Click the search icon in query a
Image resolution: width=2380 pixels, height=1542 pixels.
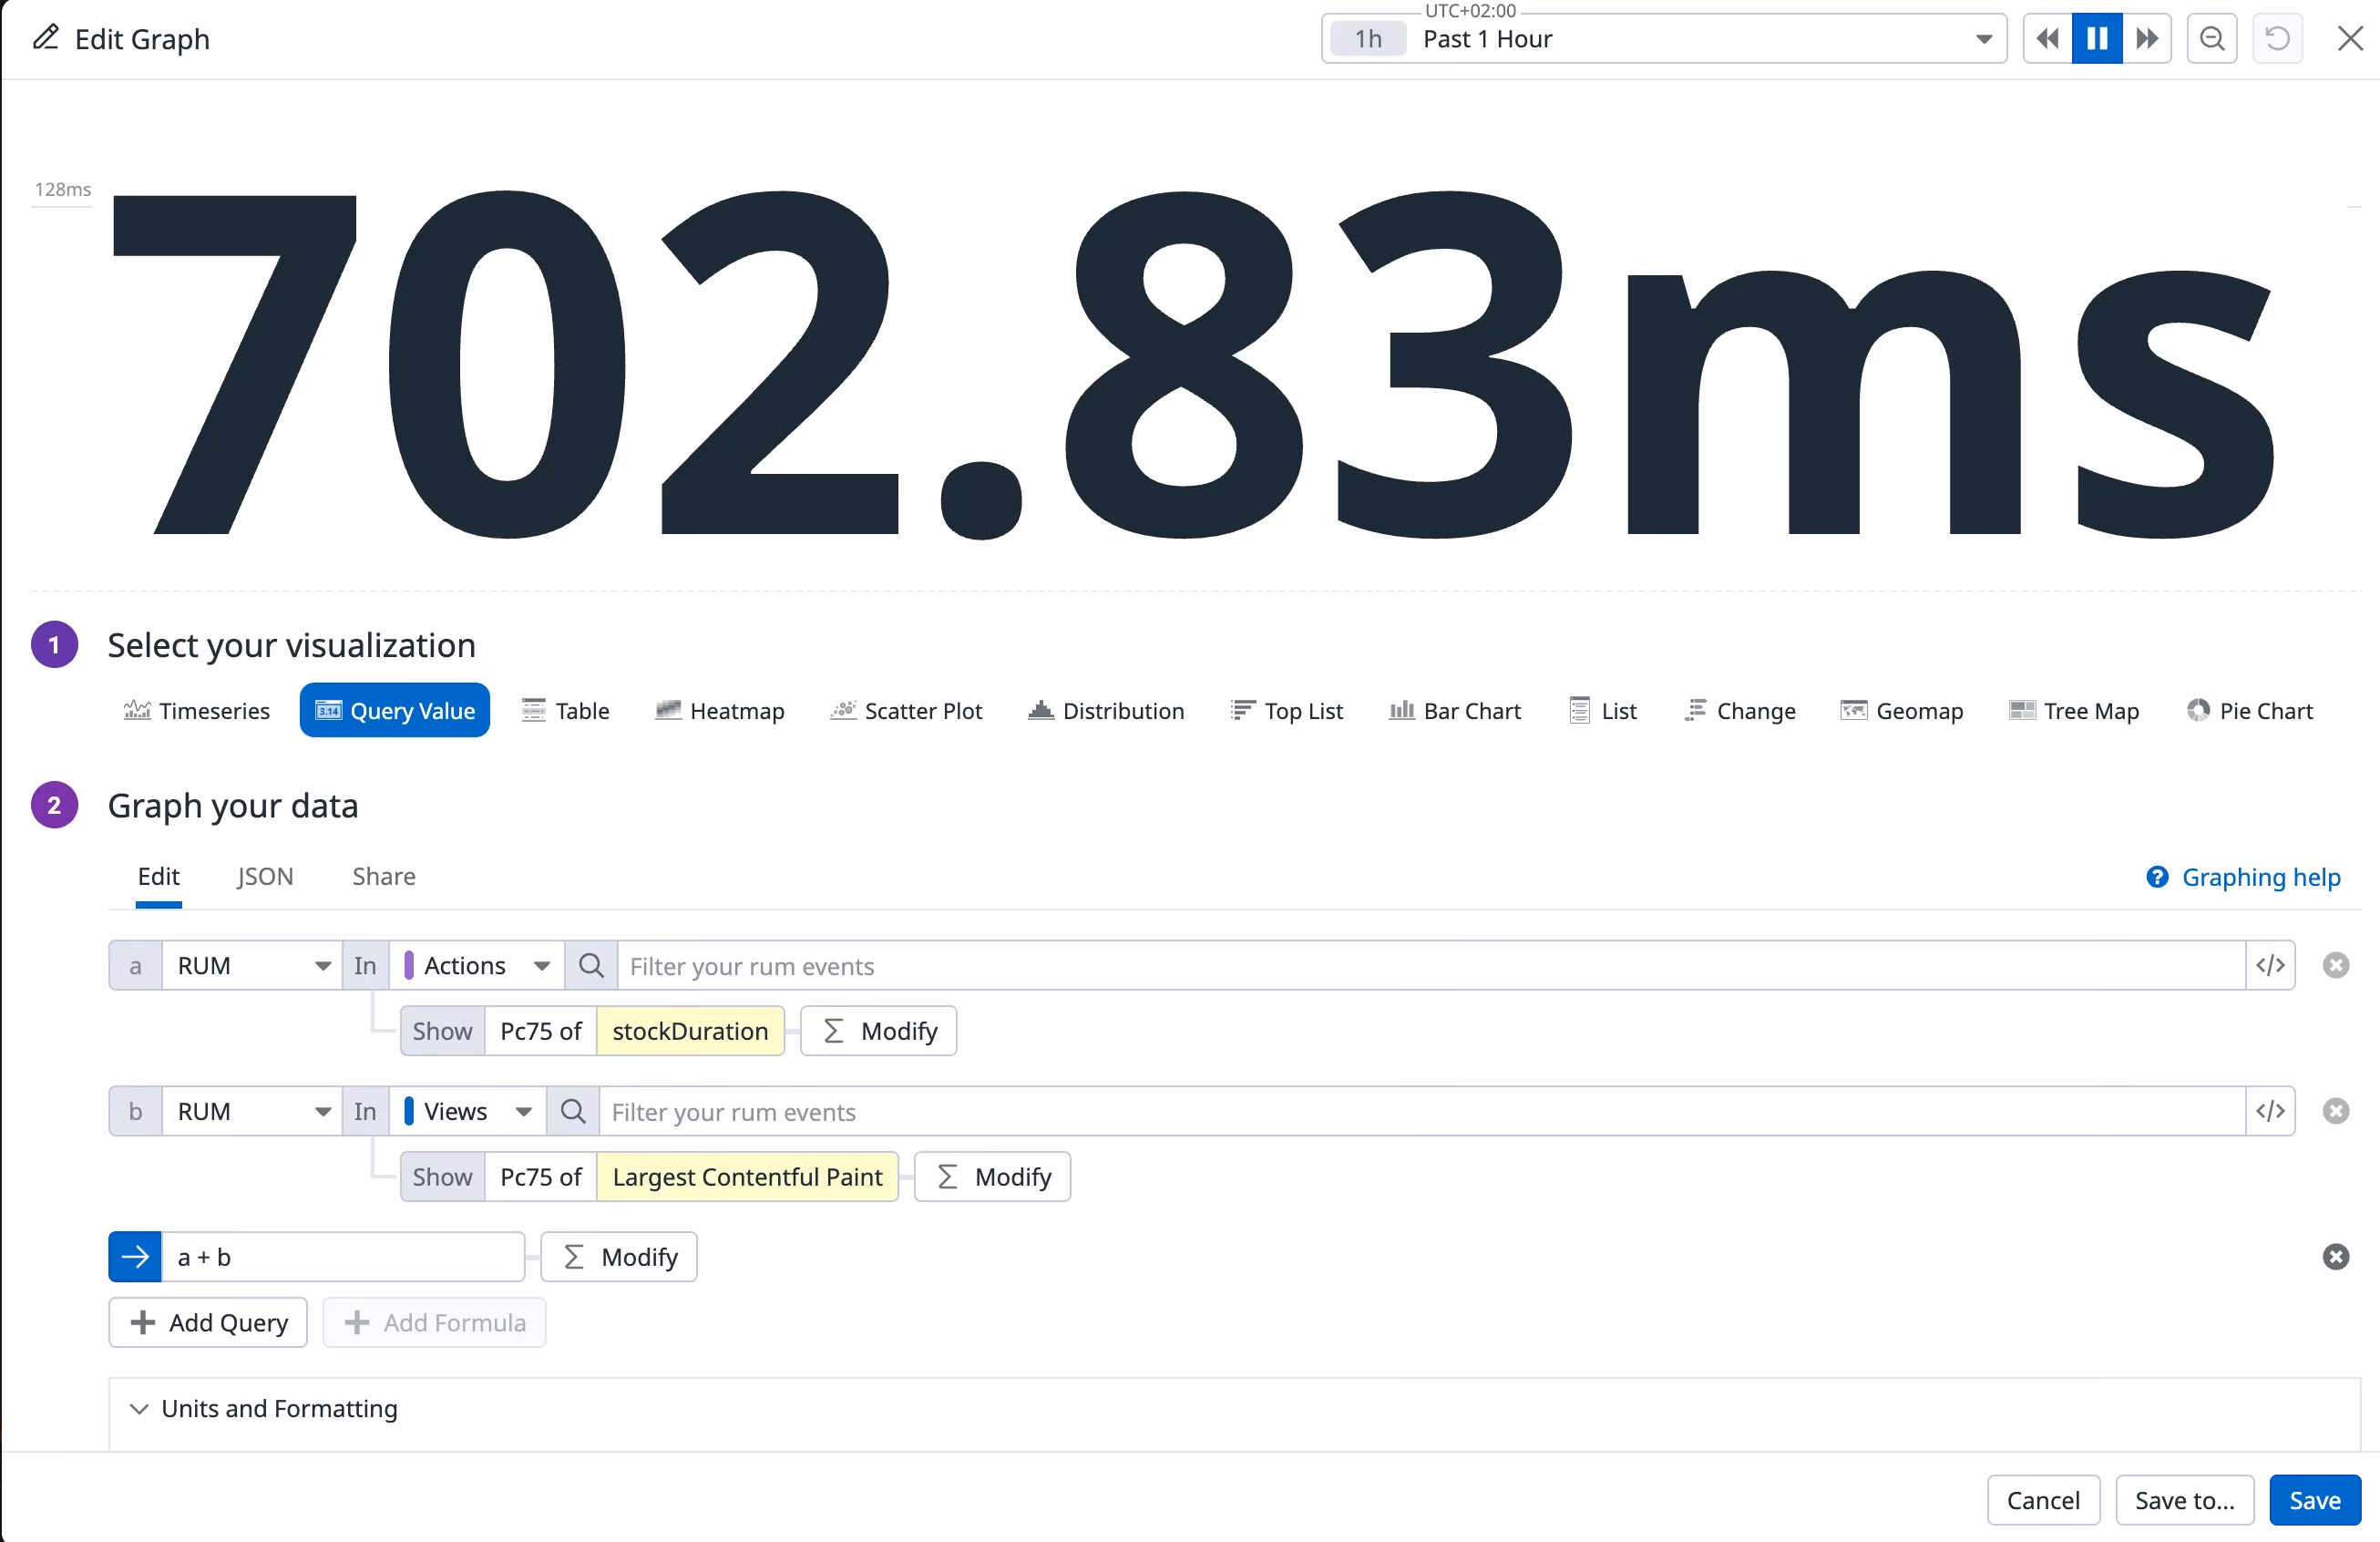tap(591, 965)
